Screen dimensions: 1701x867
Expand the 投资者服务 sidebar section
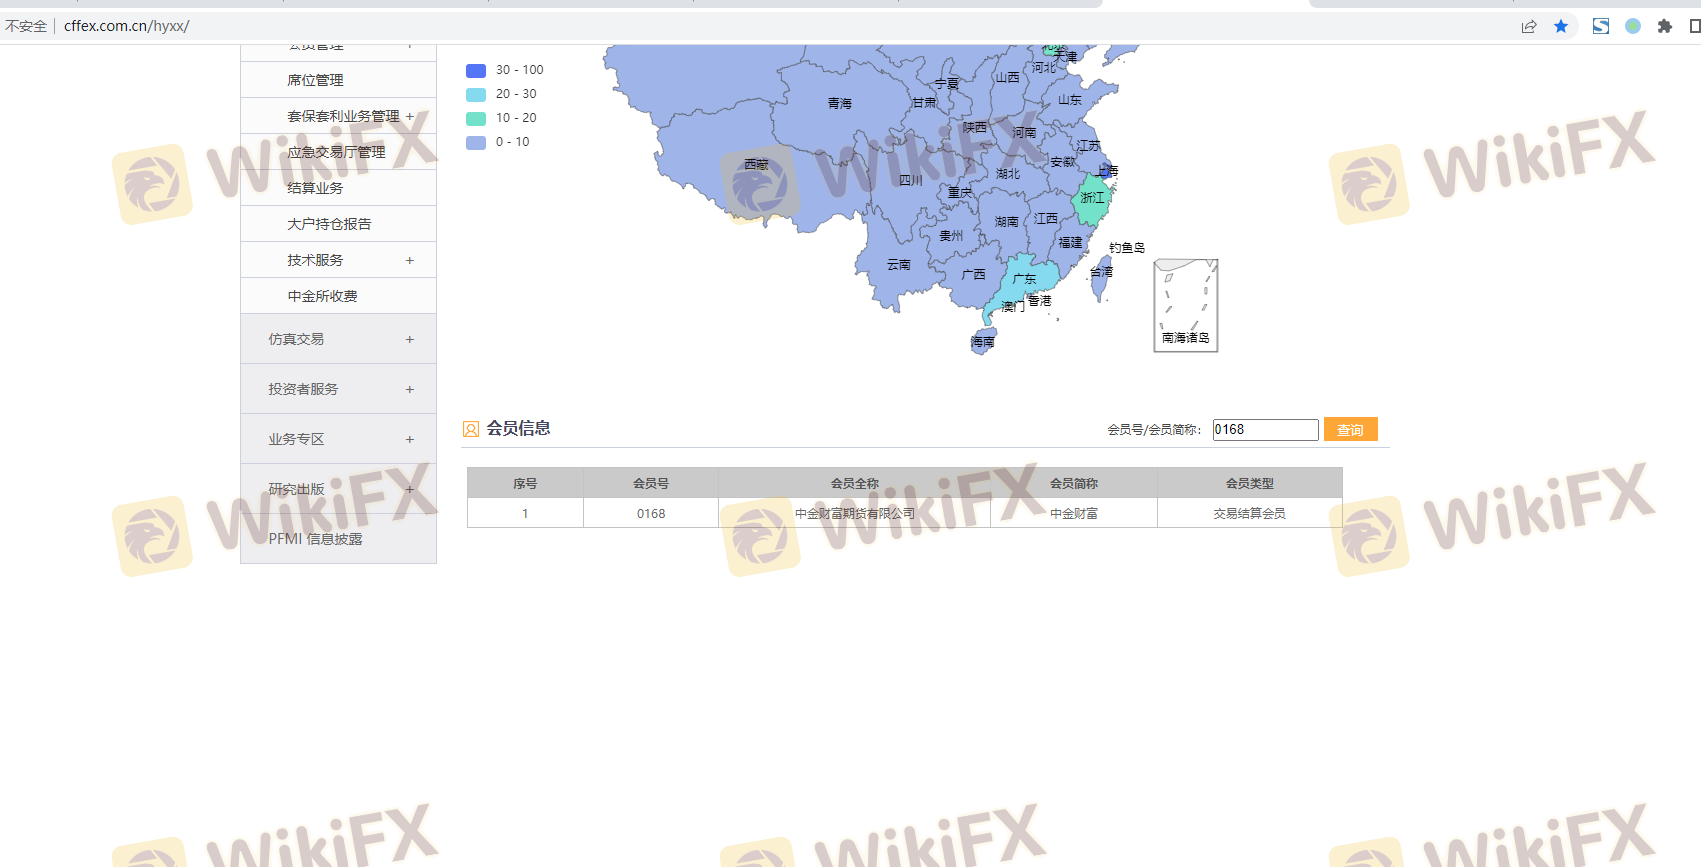[x=409, y=390]
